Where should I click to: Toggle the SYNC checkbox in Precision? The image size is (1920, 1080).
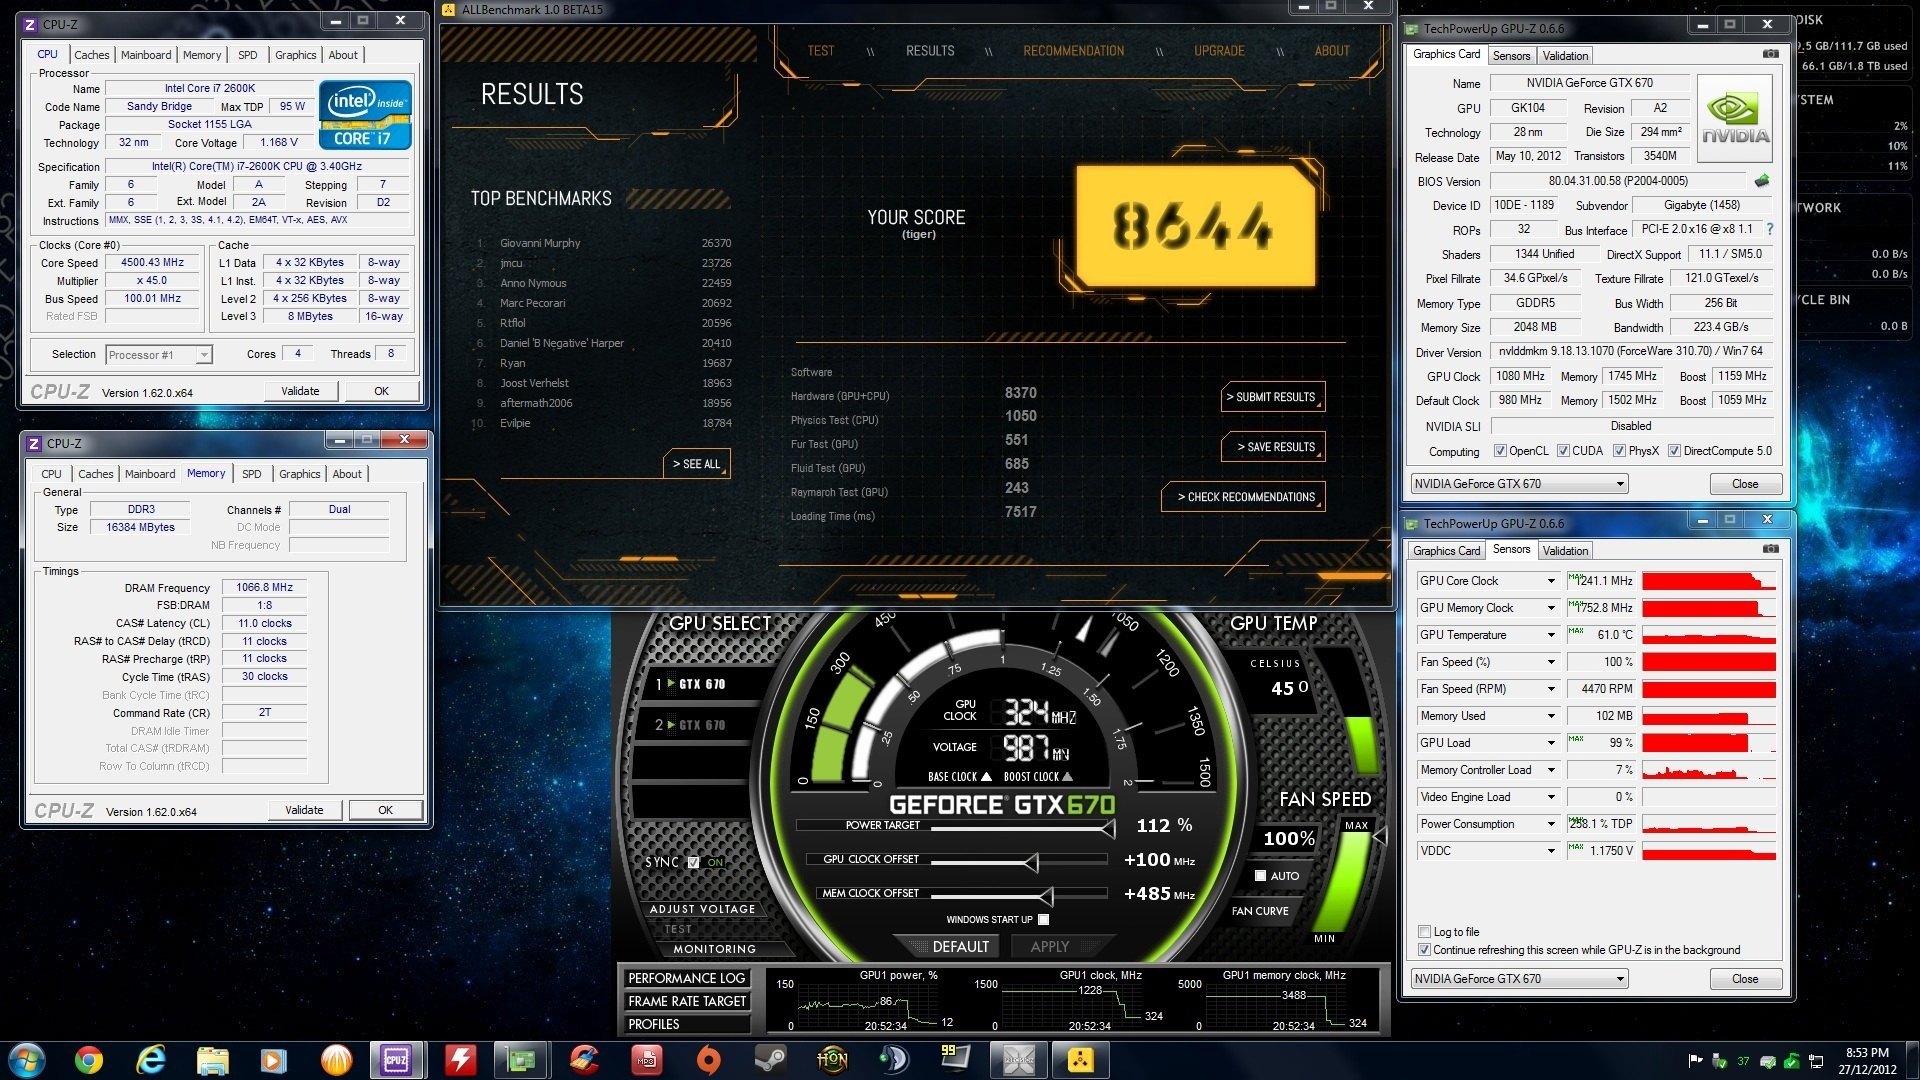(694, 862)
